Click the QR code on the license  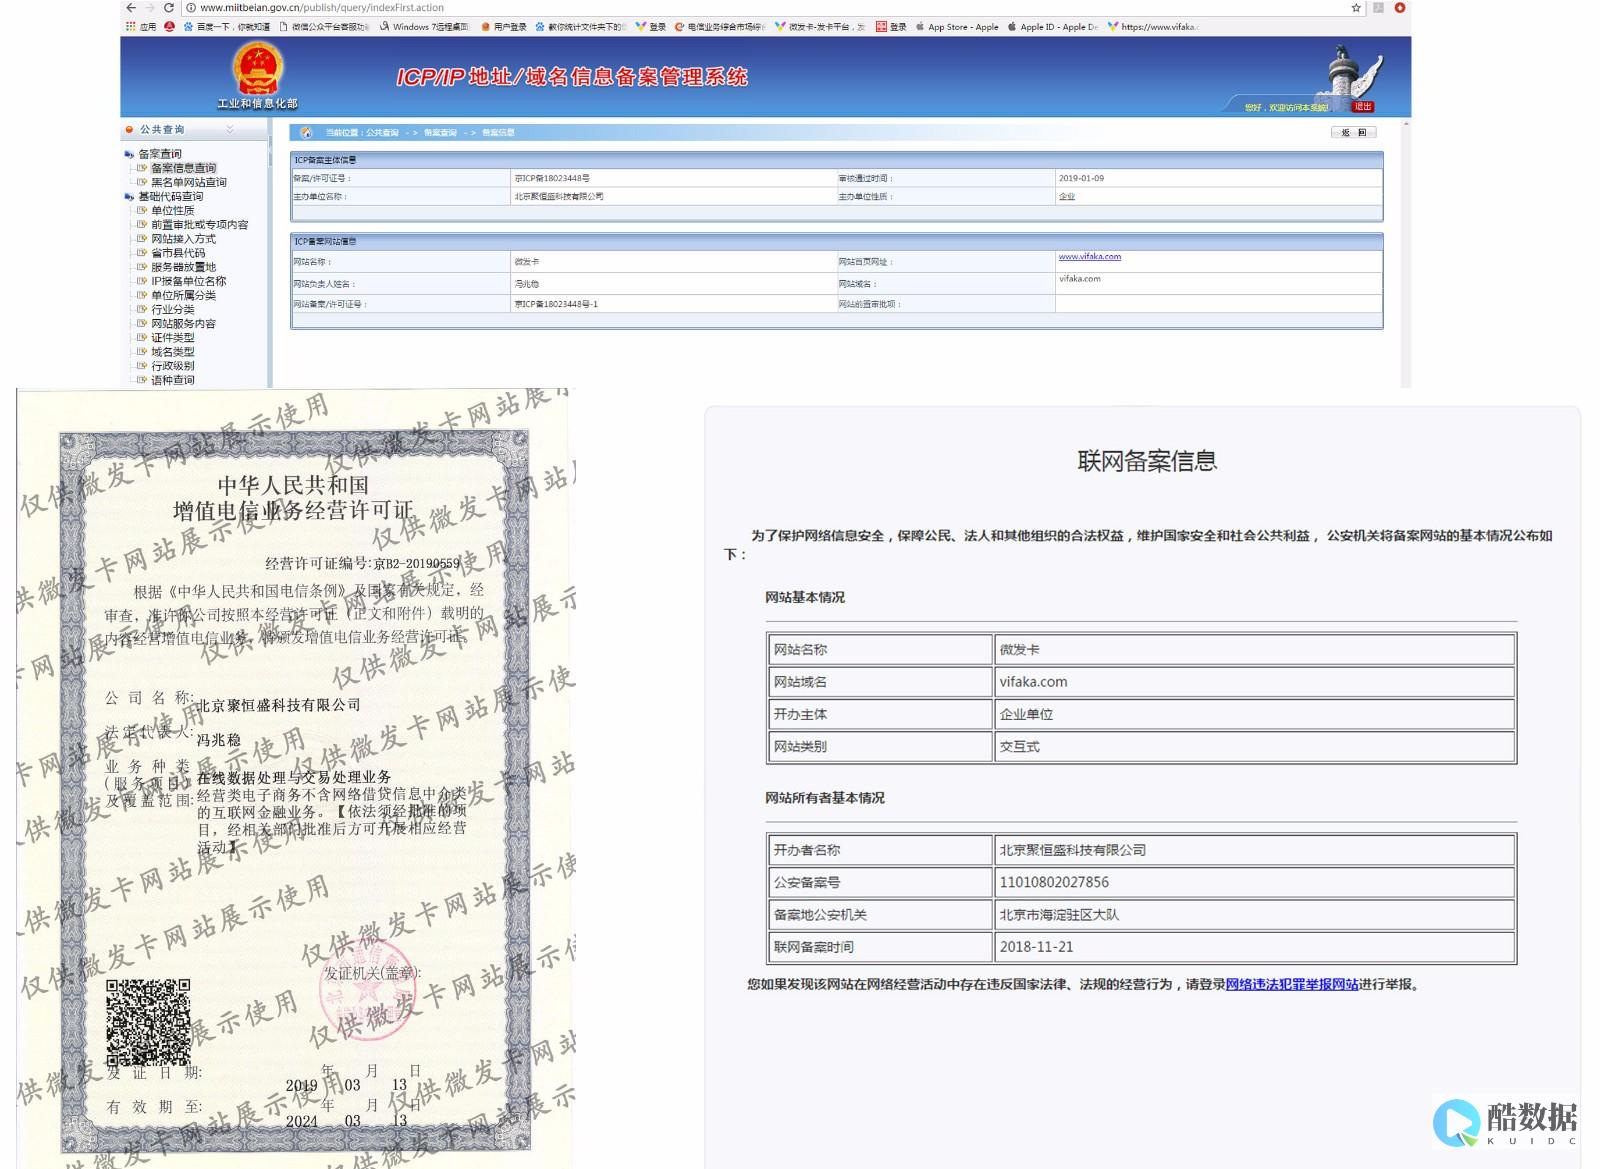(x=148, y=1022)
